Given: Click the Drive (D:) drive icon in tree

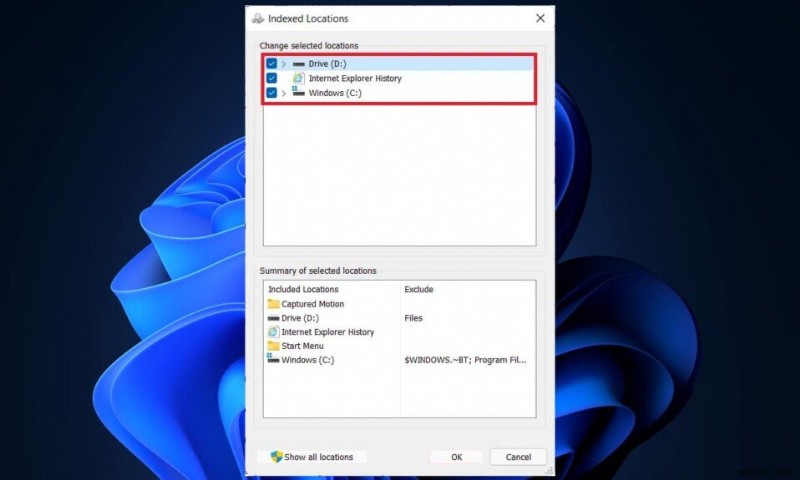Looking at the screenshot, I should (298, 64).
